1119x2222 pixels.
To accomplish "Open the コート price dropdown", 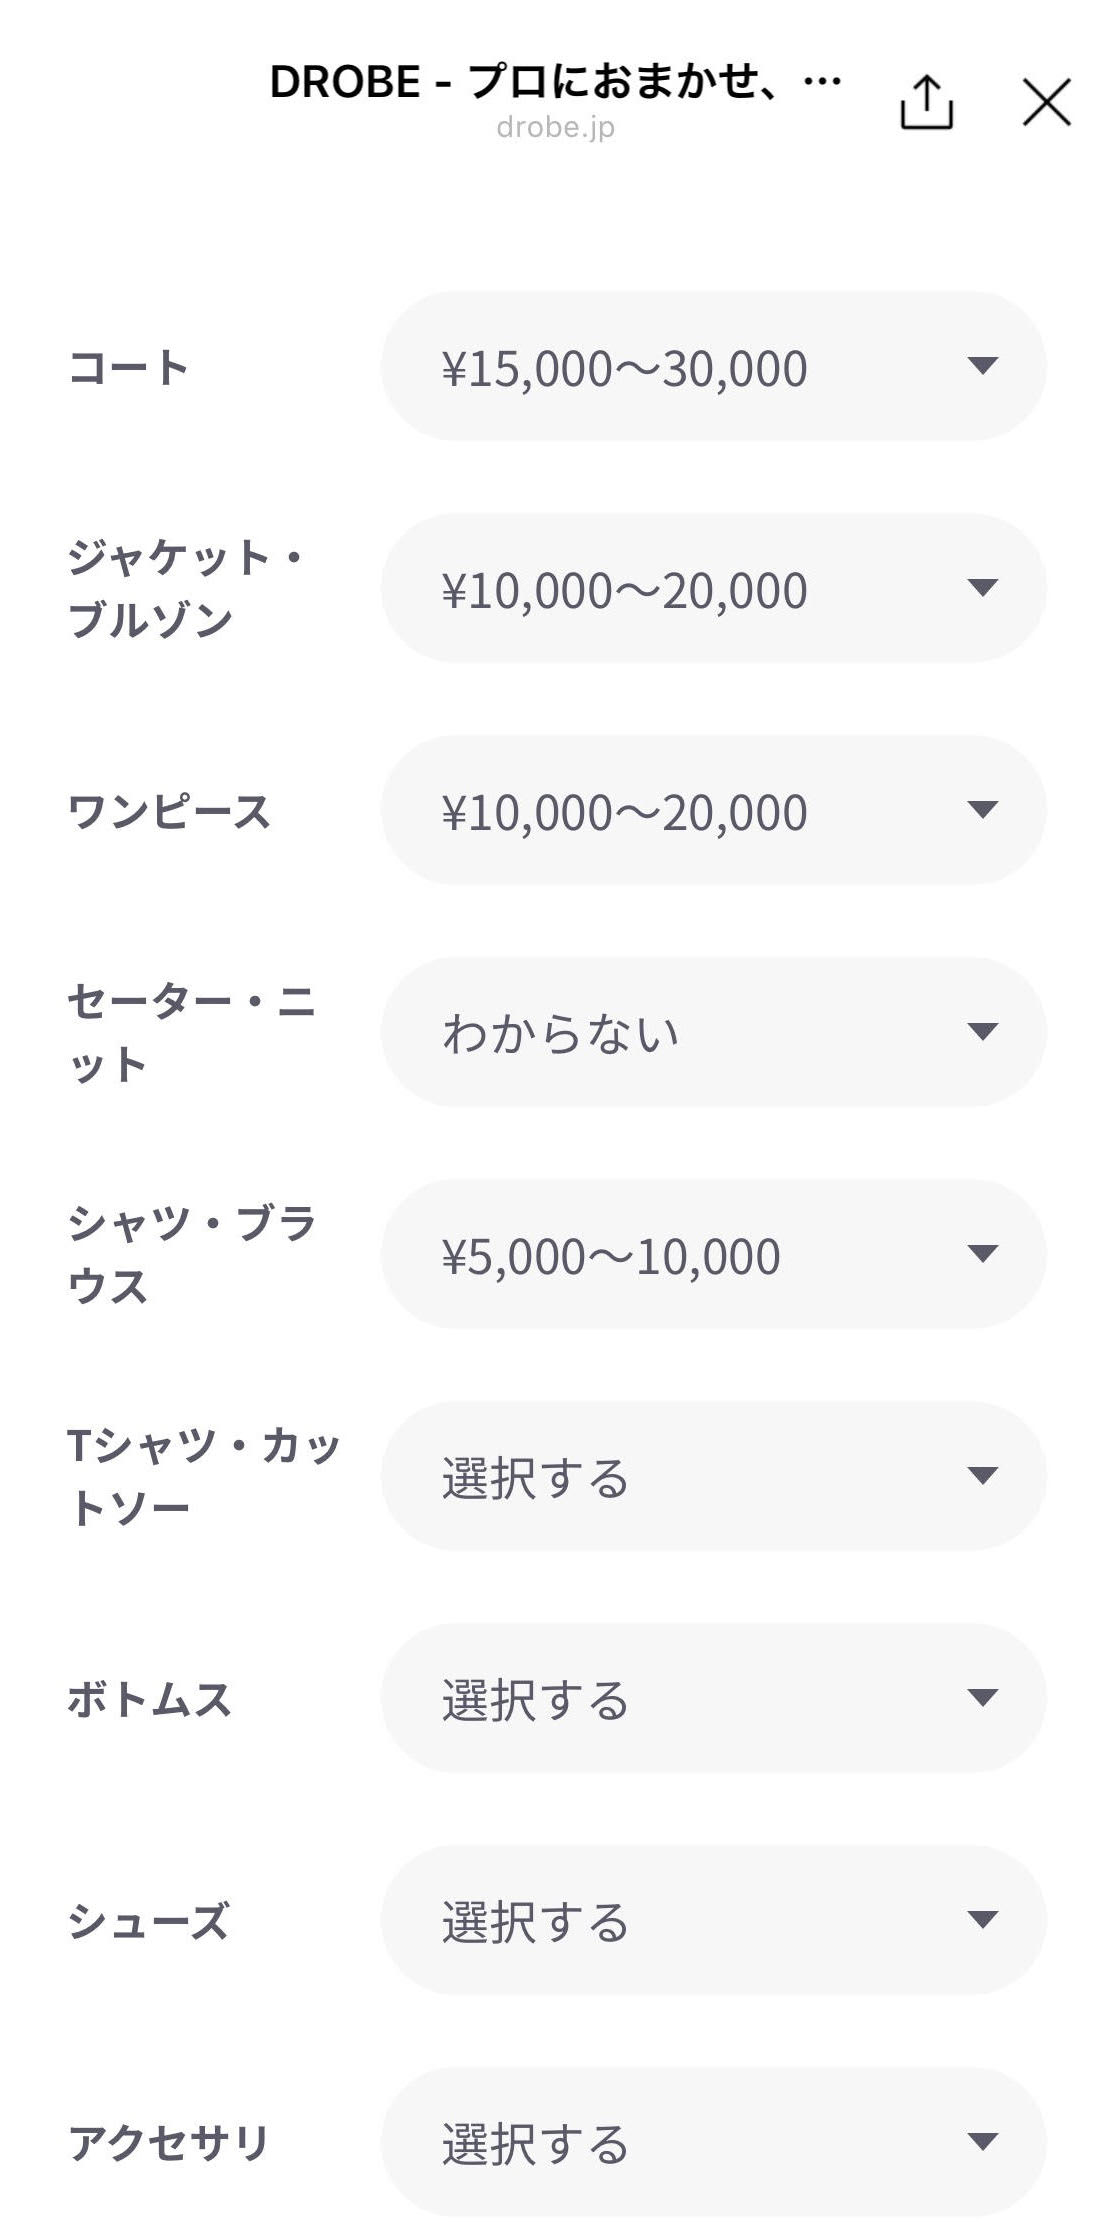I will (712, 366).
